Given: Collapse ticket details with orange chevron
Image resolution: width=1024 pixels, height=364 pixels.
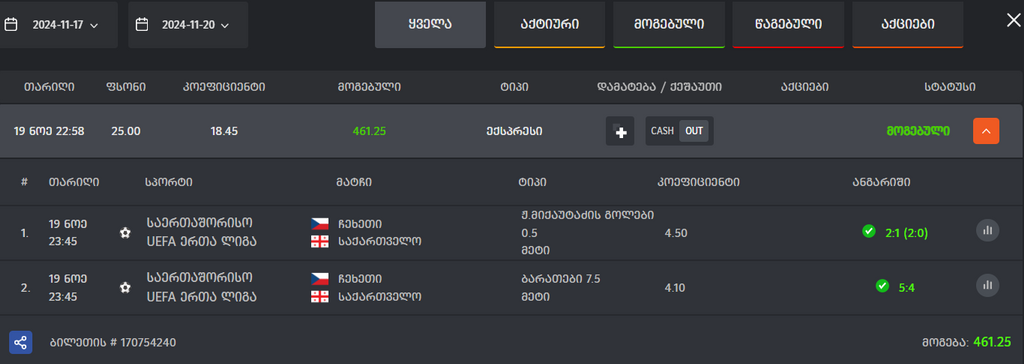Looking at the screenshot, I should click(x=986, y=131).
